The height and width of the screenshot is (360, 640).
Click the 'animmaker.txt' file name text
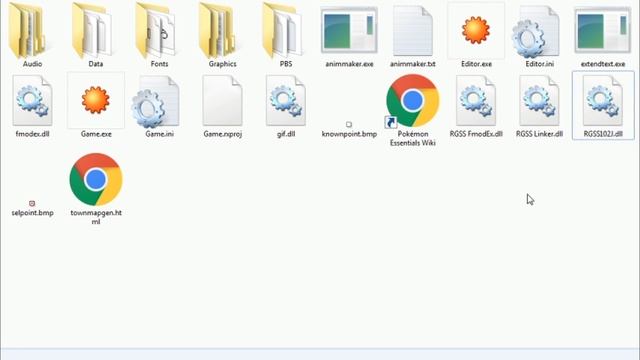coord(413,64)
